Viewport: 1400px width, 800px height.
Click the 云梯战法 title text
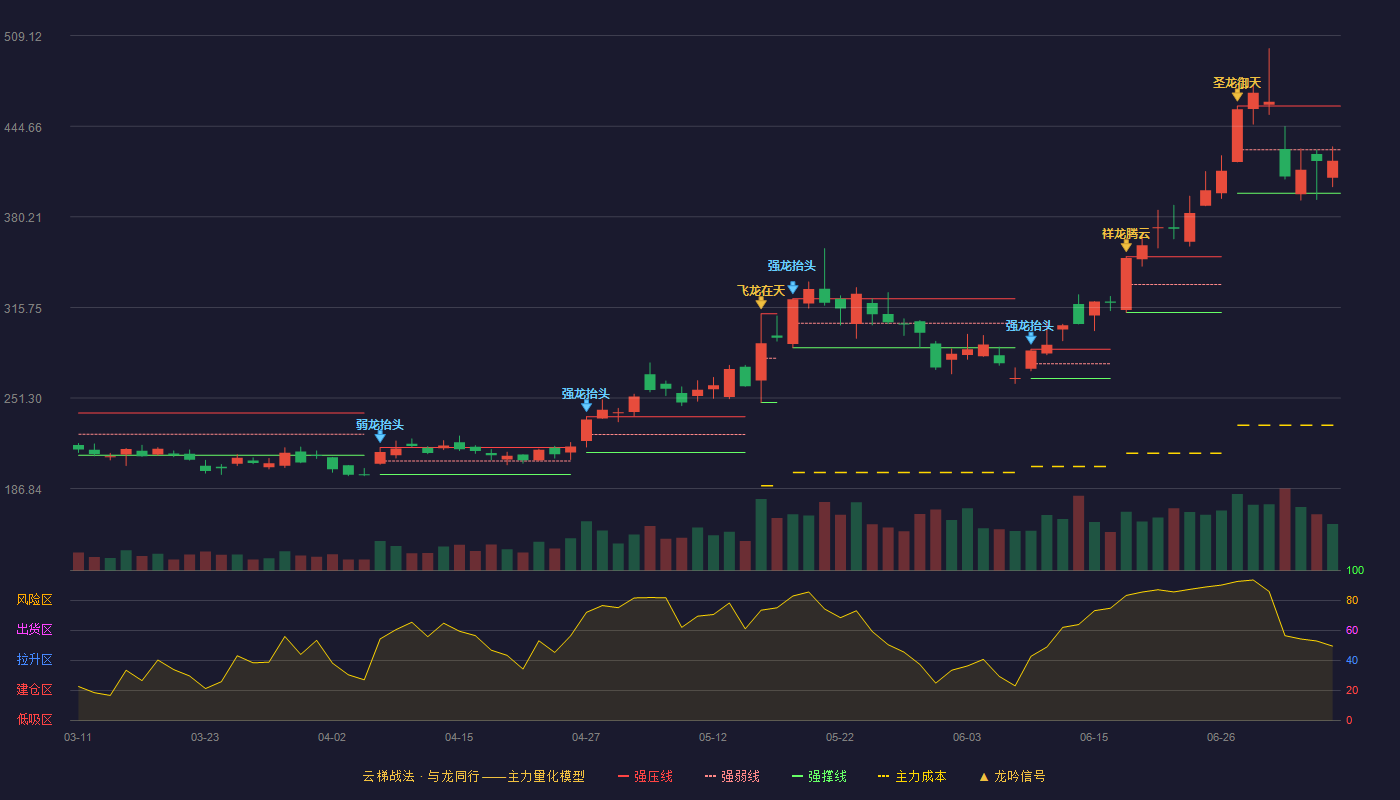(x=387, y=776)
